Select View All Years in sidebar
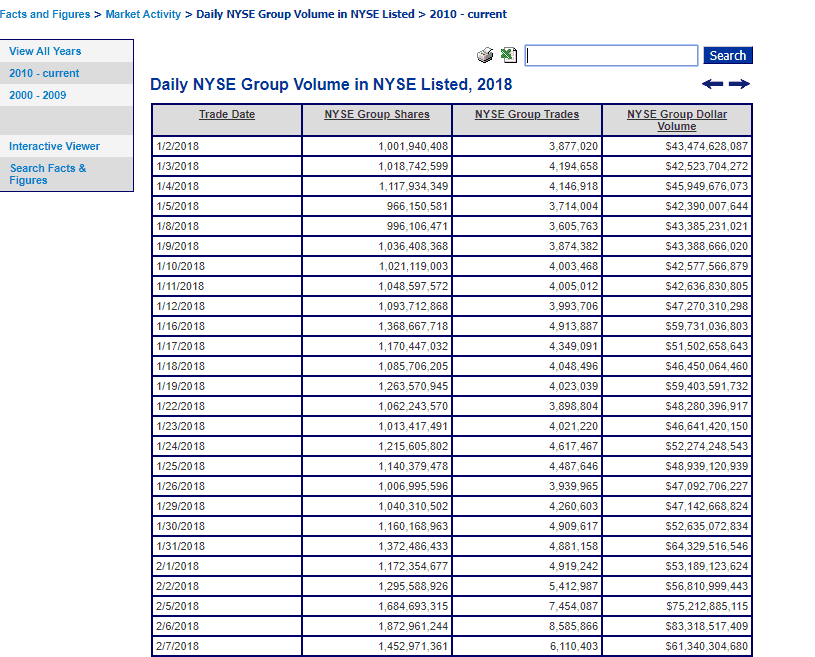The height and width of the screenshot is (657, 815). pos(45,51)
